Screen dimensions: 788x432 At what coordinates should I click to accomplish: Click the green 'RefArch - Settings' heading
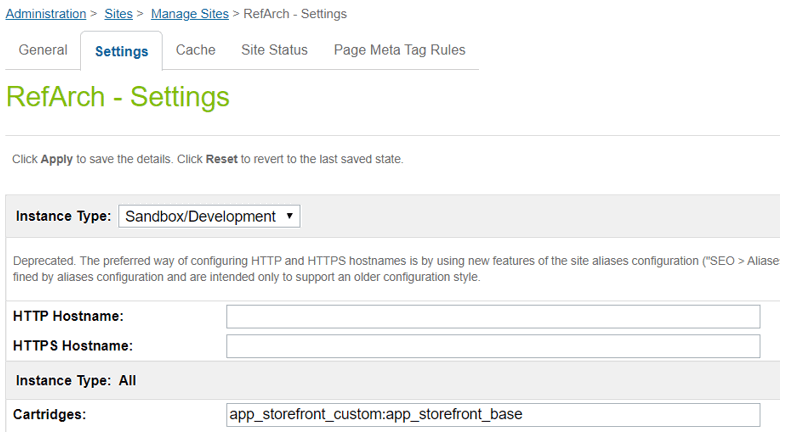[118, 96]
